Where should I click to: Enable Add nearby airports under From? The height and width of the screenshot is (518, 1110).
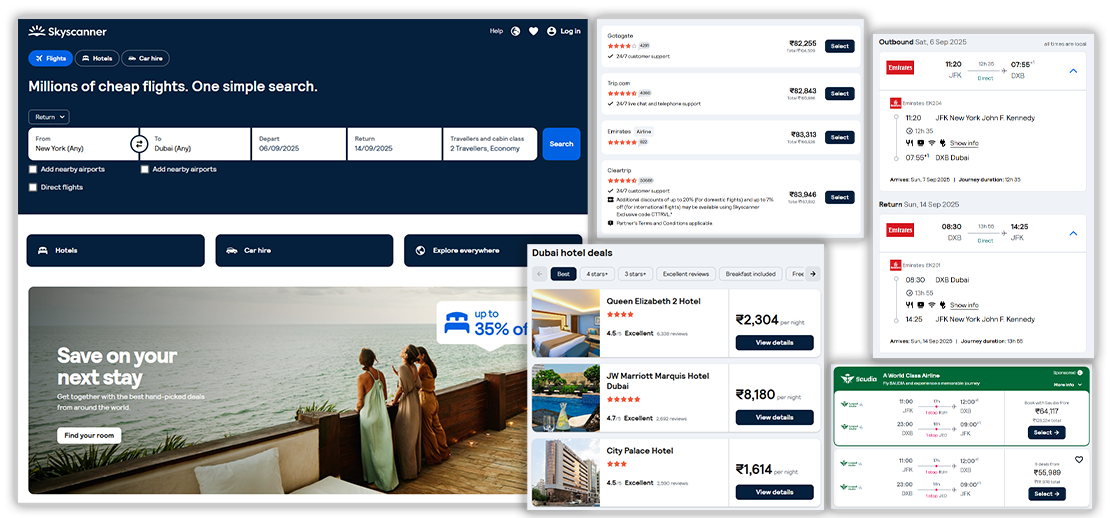(33, 169)
